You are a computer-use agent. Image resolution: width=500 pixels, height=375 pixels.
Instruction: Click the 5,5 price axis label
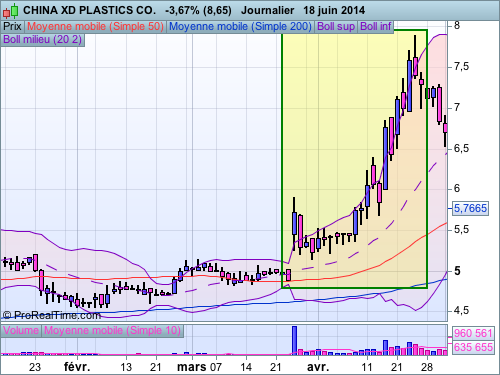pos(461,230)
